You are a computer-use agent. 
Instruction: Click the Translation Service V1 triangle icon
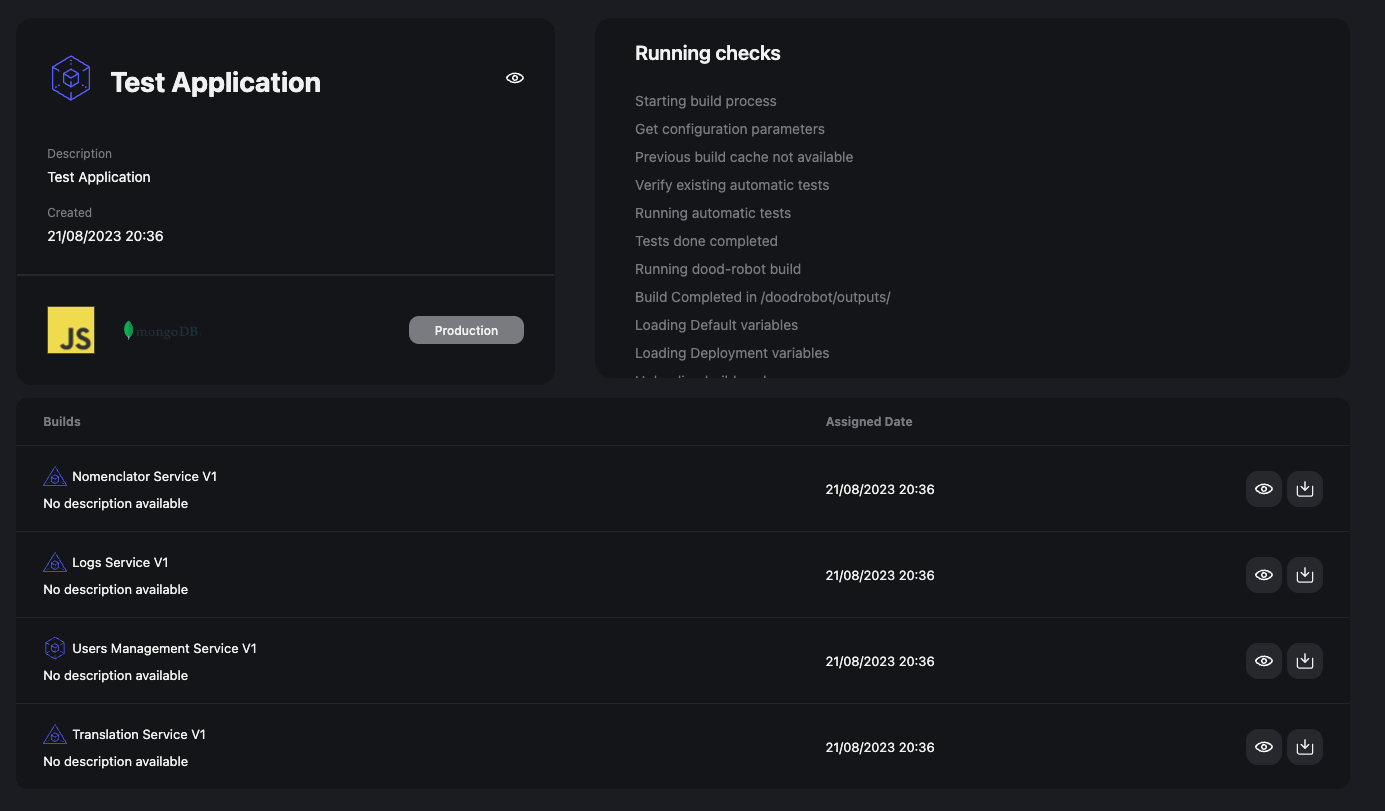[55, 735]
